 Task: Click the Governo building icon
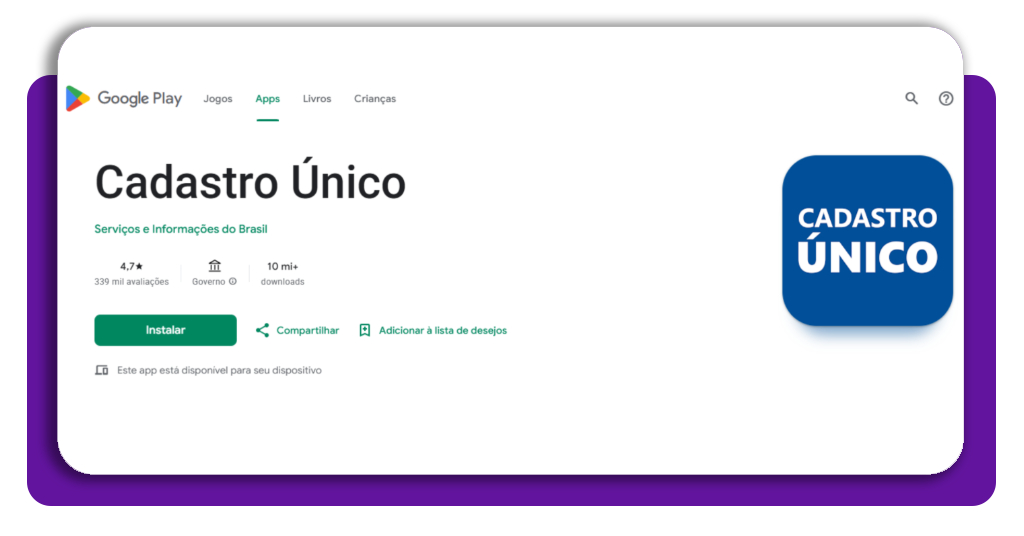(214, 266)
